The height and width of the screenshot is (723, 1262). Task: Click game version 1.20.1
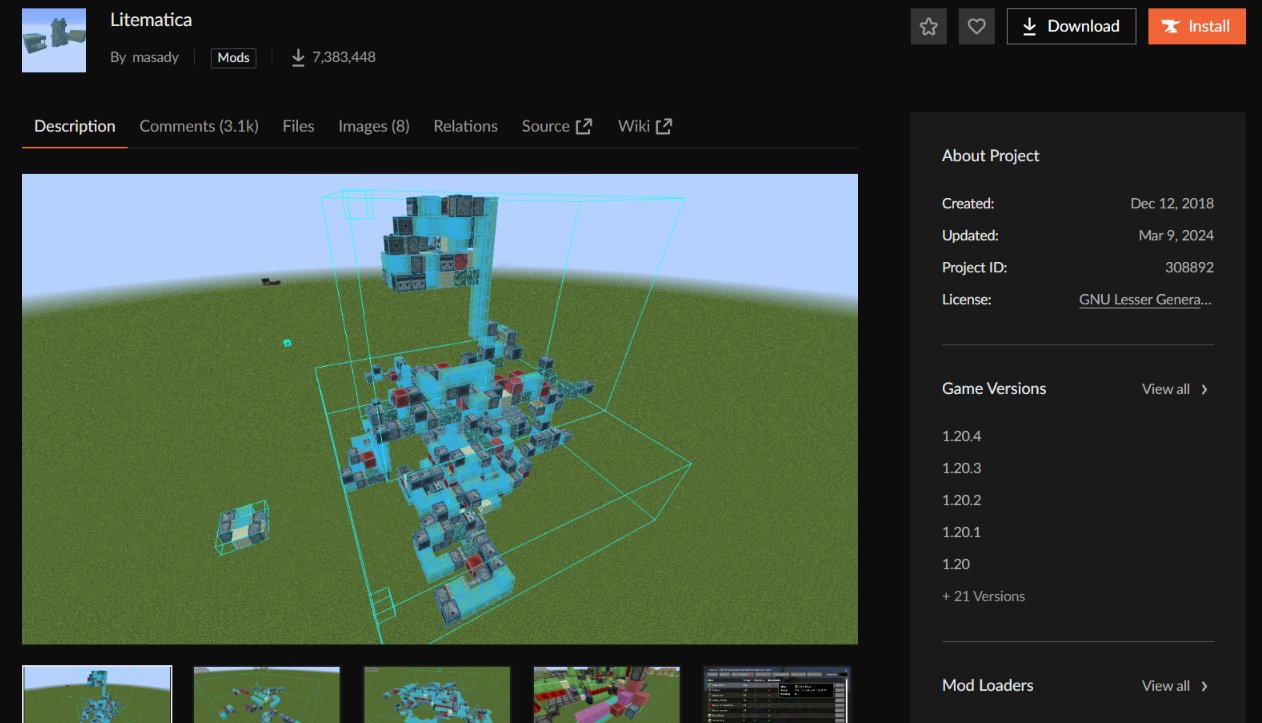click(962, 532)
